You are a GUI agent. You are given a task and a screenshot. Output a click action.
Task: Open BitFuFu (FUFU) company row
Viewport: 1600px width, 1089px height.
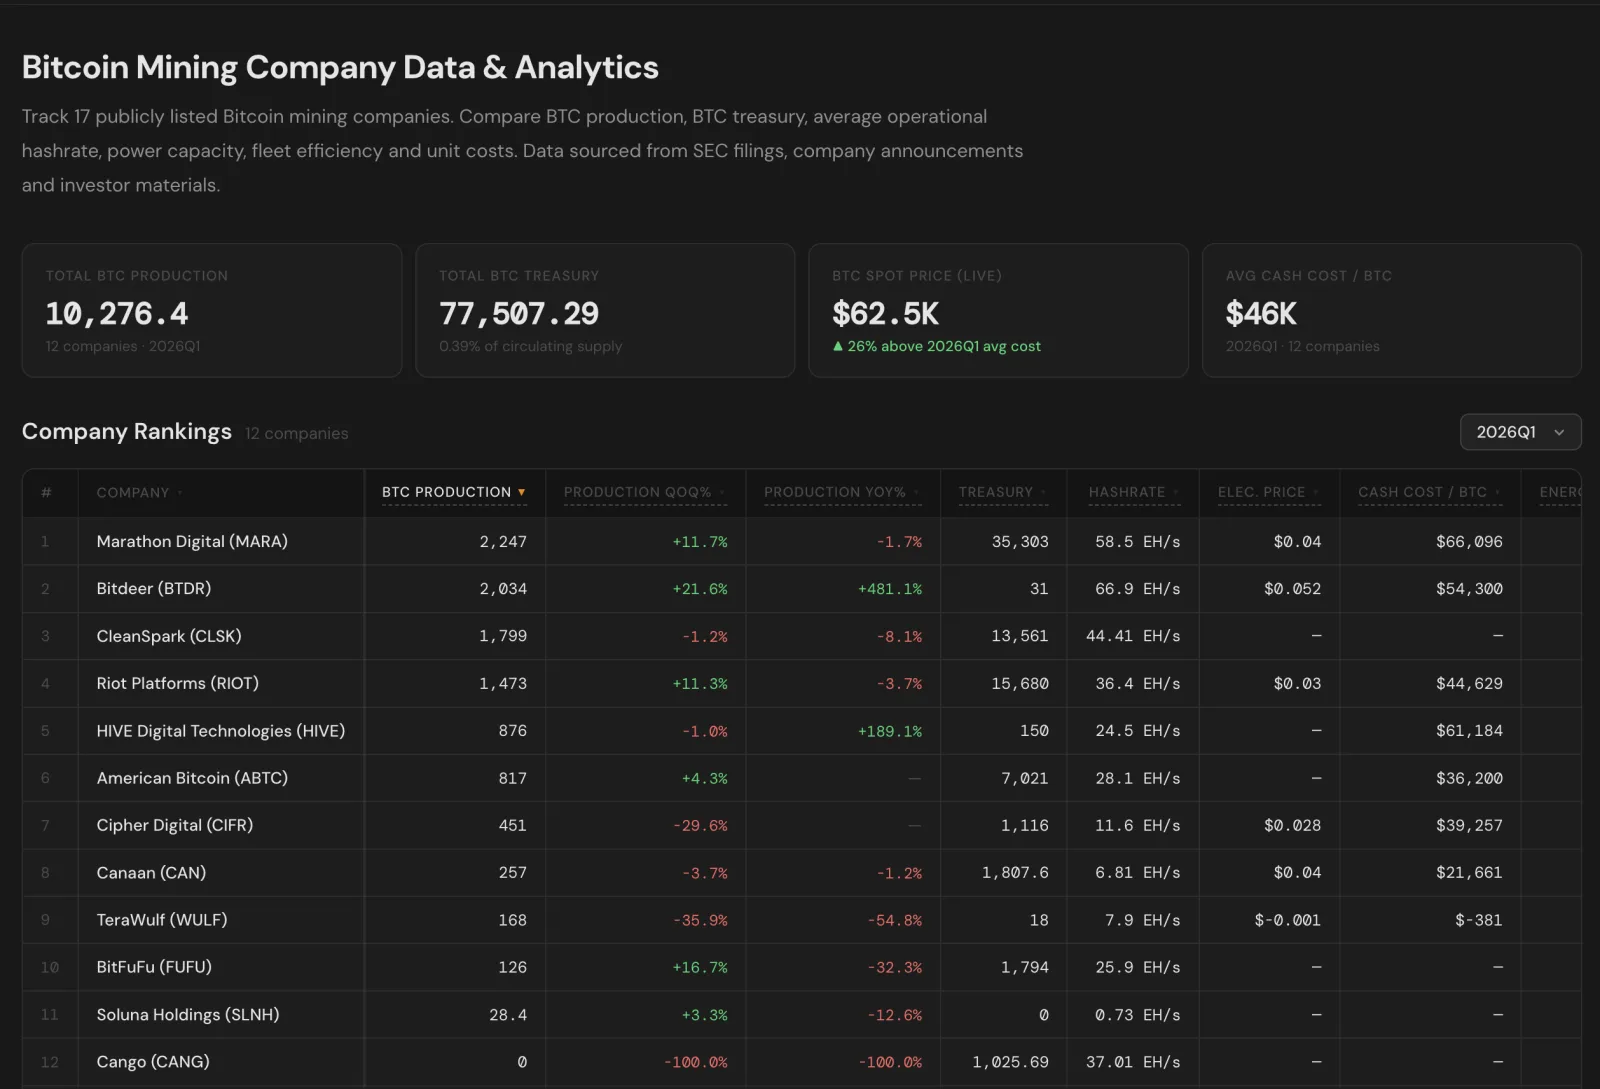[802, 967]
